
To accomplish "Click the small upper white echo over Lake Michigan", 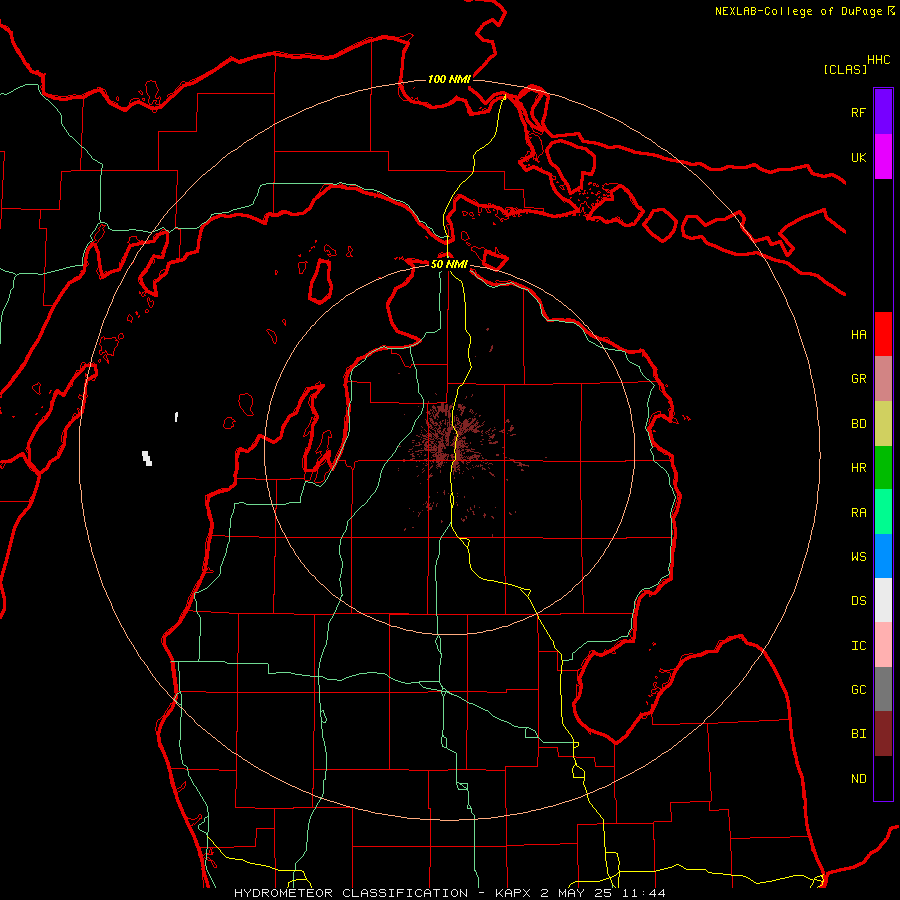I will [176, 417].
